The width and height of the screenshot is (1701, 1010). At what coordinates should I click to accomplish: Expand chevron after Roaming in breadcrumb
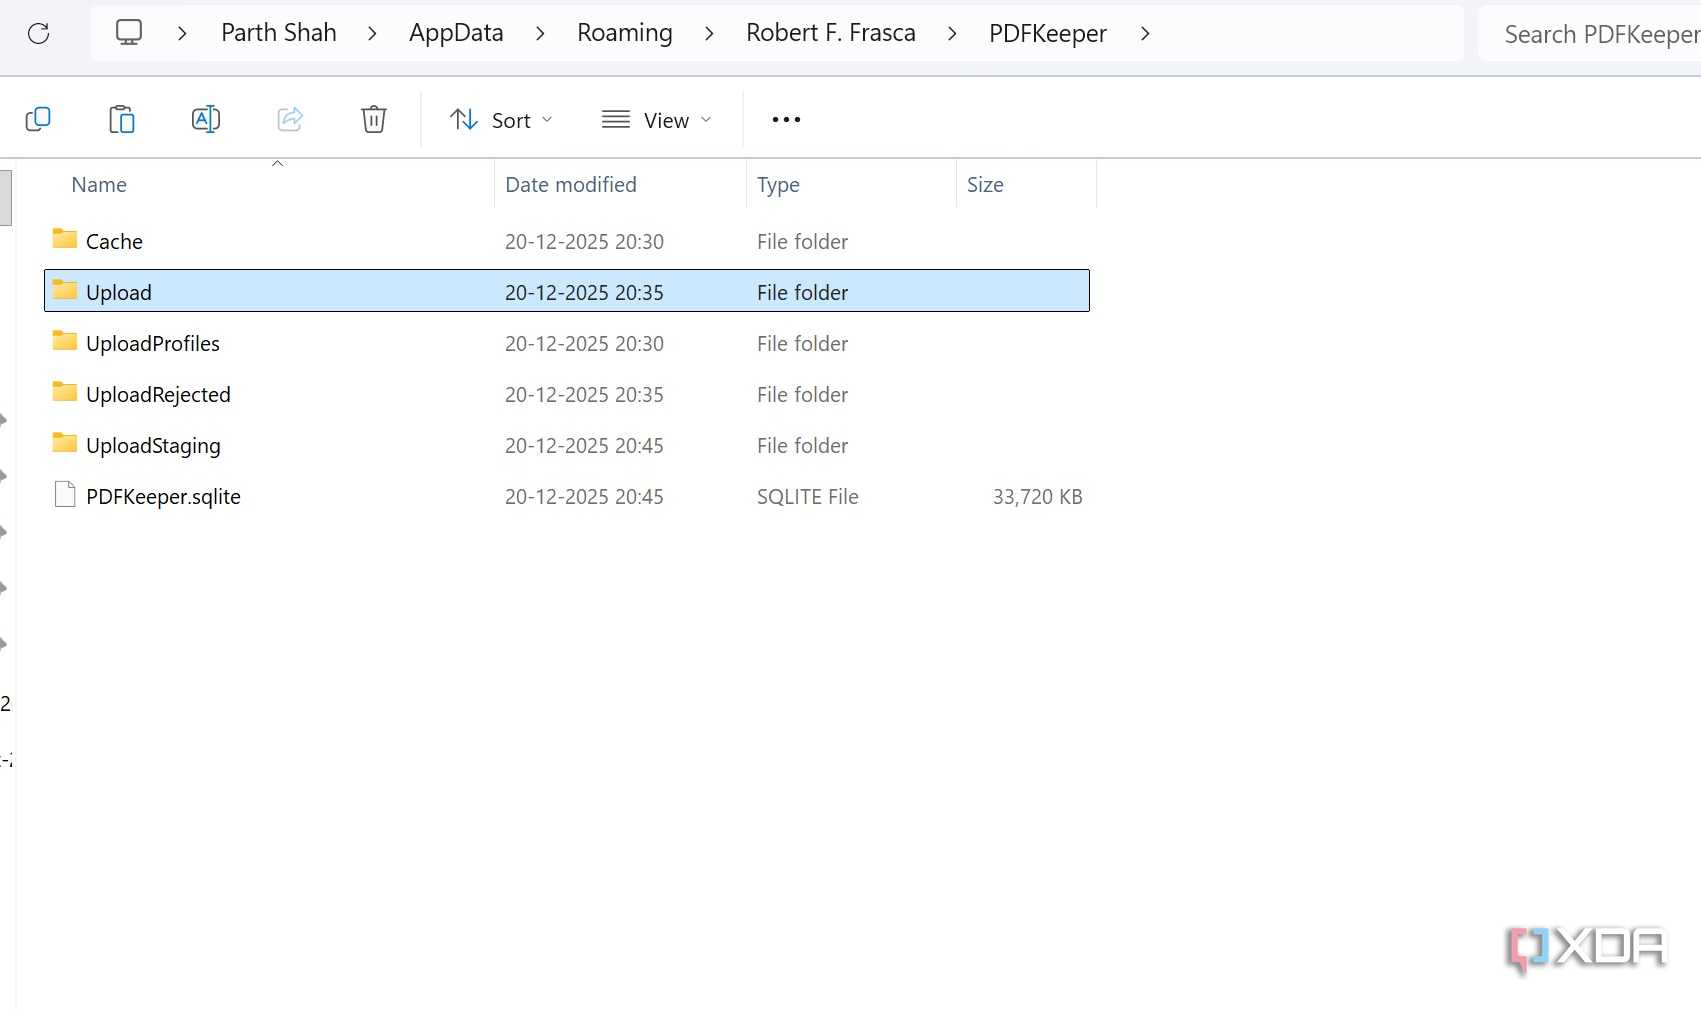pos(709,34)
